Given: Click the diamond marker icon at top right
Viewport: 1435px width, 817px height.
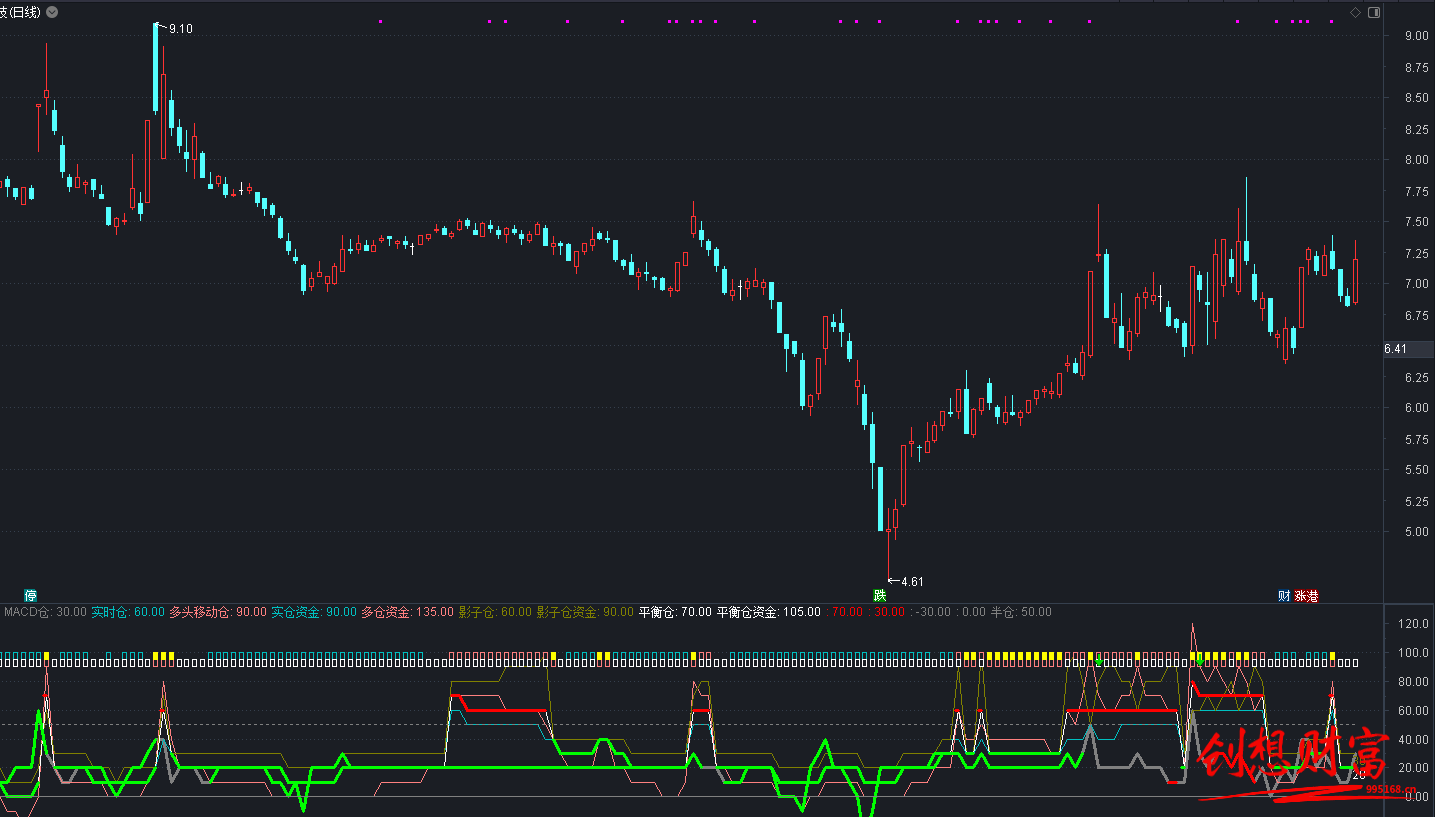Looking at the screenshot, I should coord(1356,12).
